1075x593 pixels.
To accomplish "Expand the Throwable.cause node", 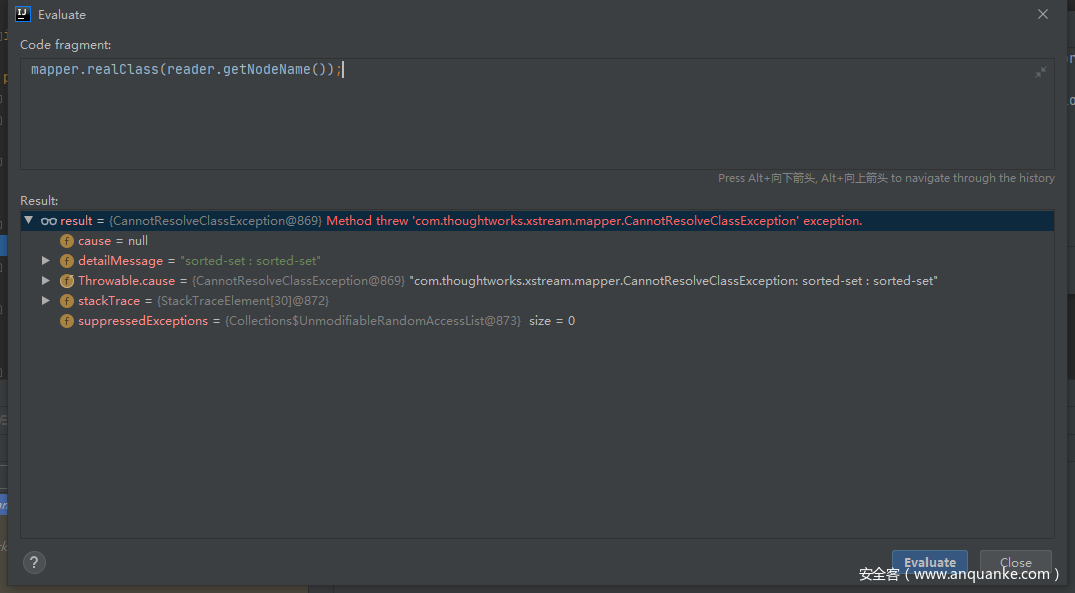I will 46,281.
